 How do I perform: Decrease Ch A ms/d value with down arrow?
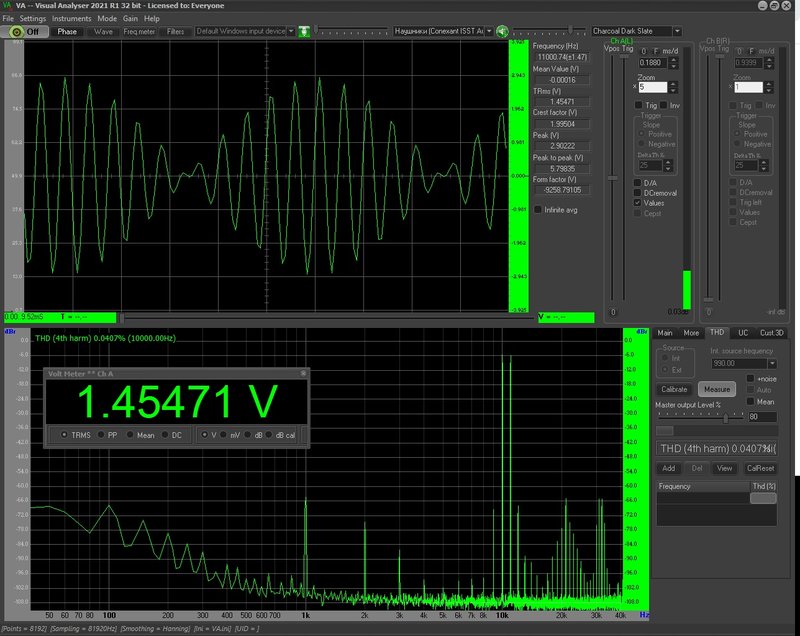click(x=673, y=66)
